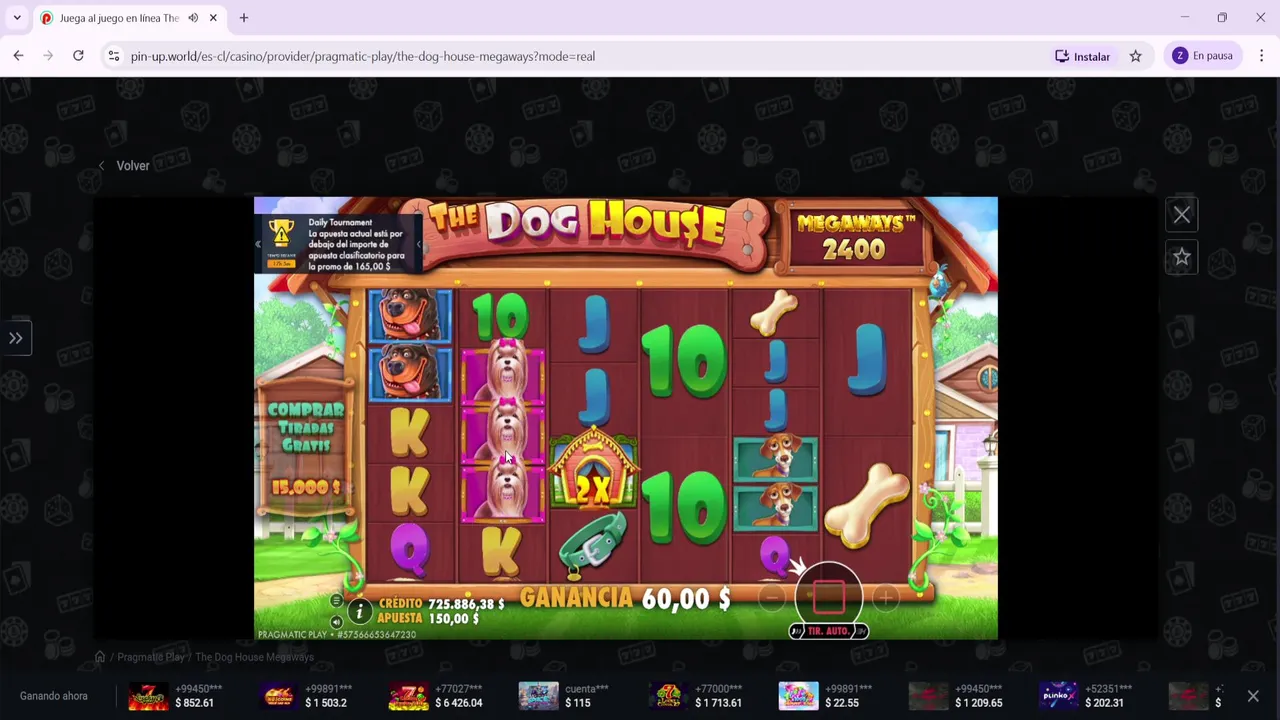Screen dimensions: 1280x720
Task: Click the breadcrumb home icon
Action: 100,657
